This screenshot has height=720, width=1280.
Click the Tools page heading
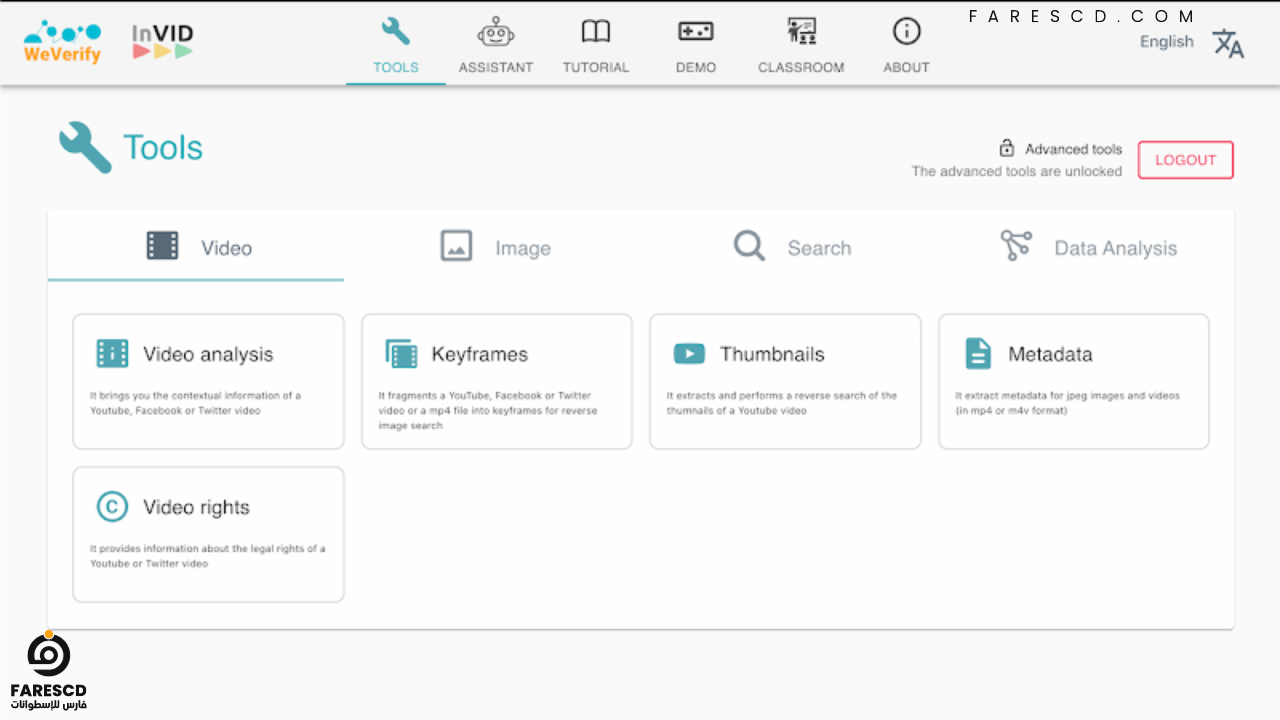tap(163, 148)
